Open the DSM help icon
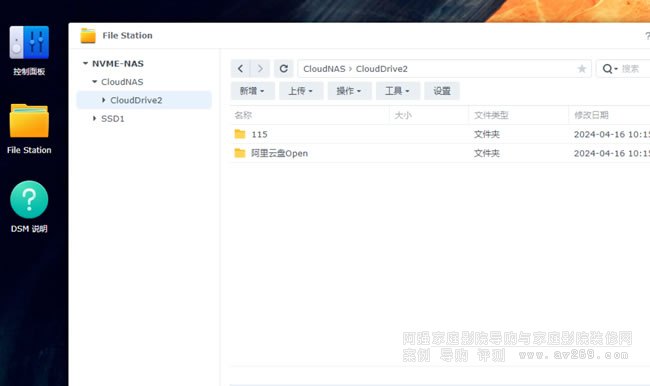Viewport: 650px width, 386px height. [29, 199]
